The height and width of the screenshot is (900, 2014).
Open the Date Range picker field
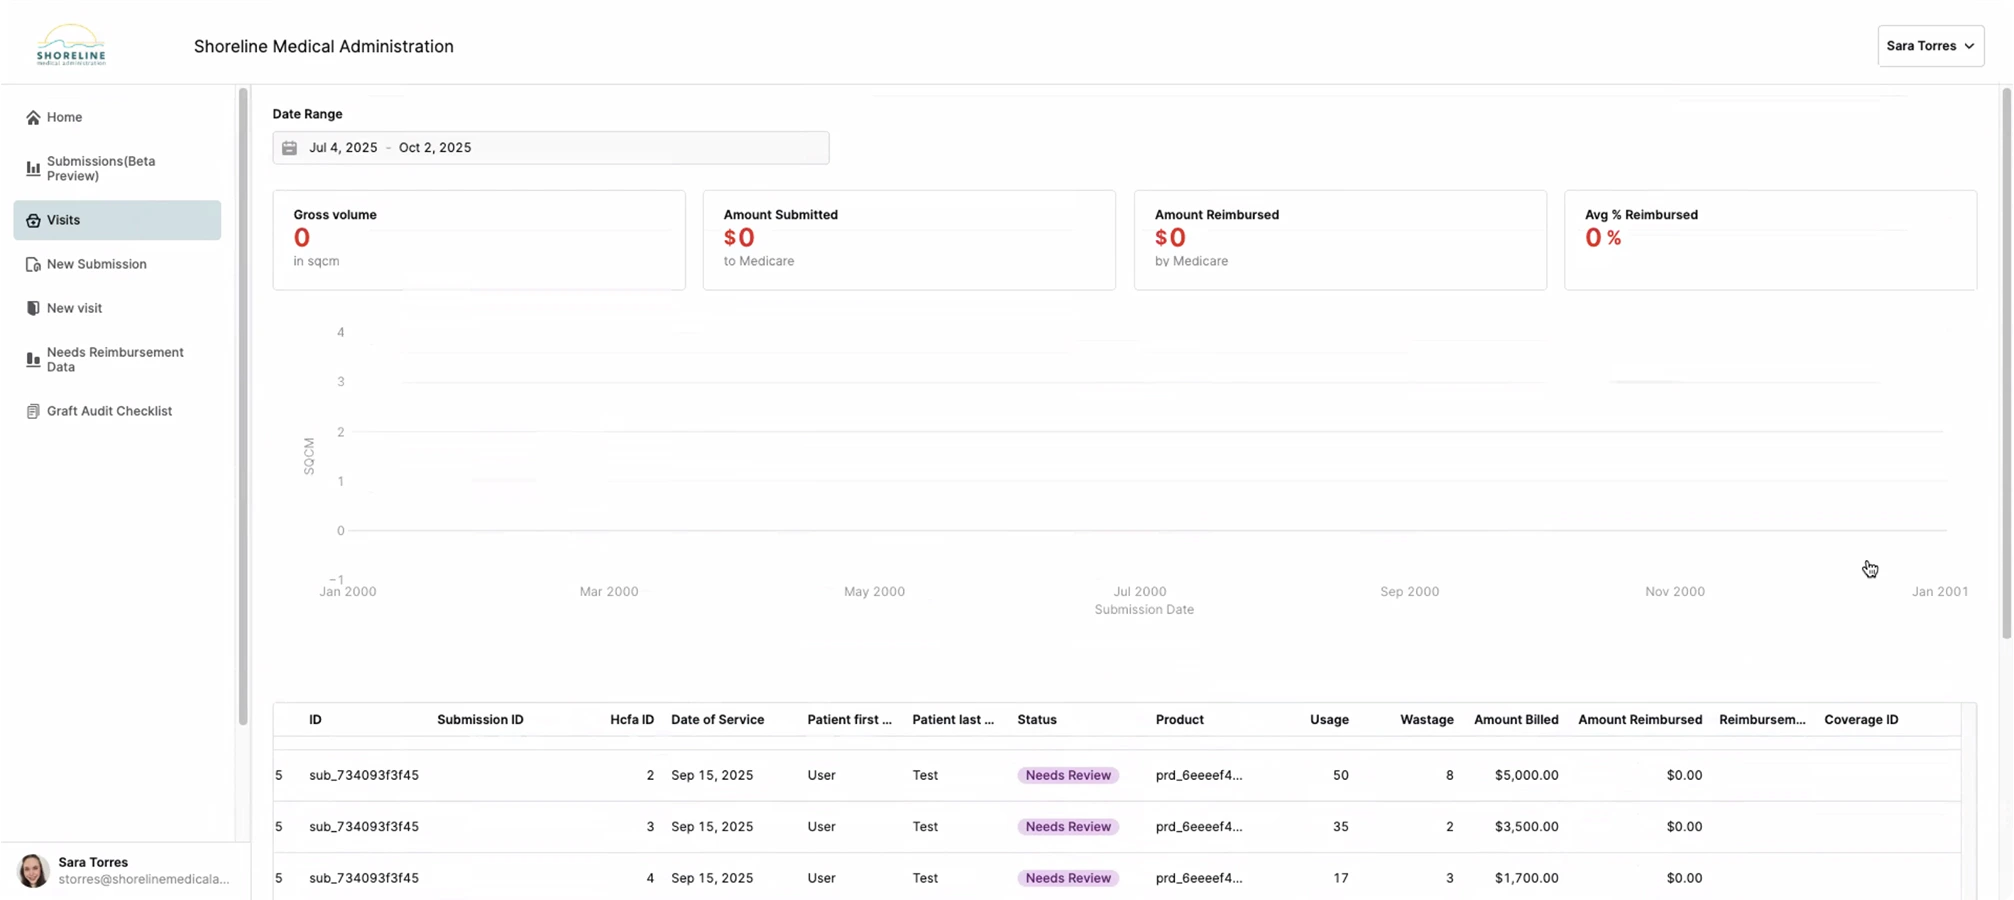(x=550, y=148)
